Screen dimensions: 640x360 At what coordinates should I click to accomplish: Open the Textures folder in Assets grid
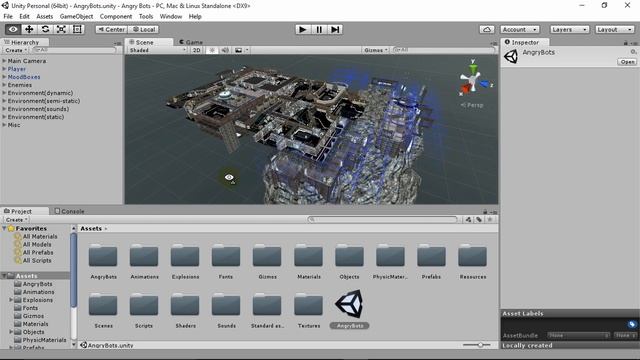click(309, 310)
